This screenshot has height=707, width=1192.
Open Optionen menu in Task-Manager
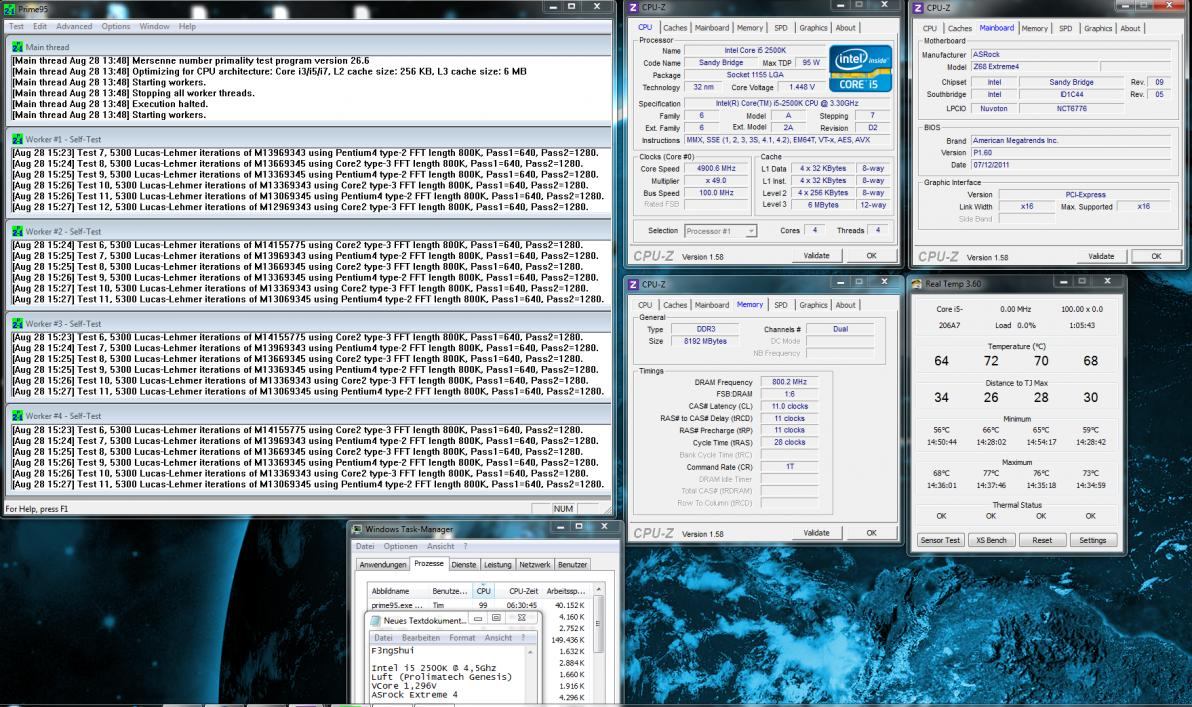click(x=400, y=547)
